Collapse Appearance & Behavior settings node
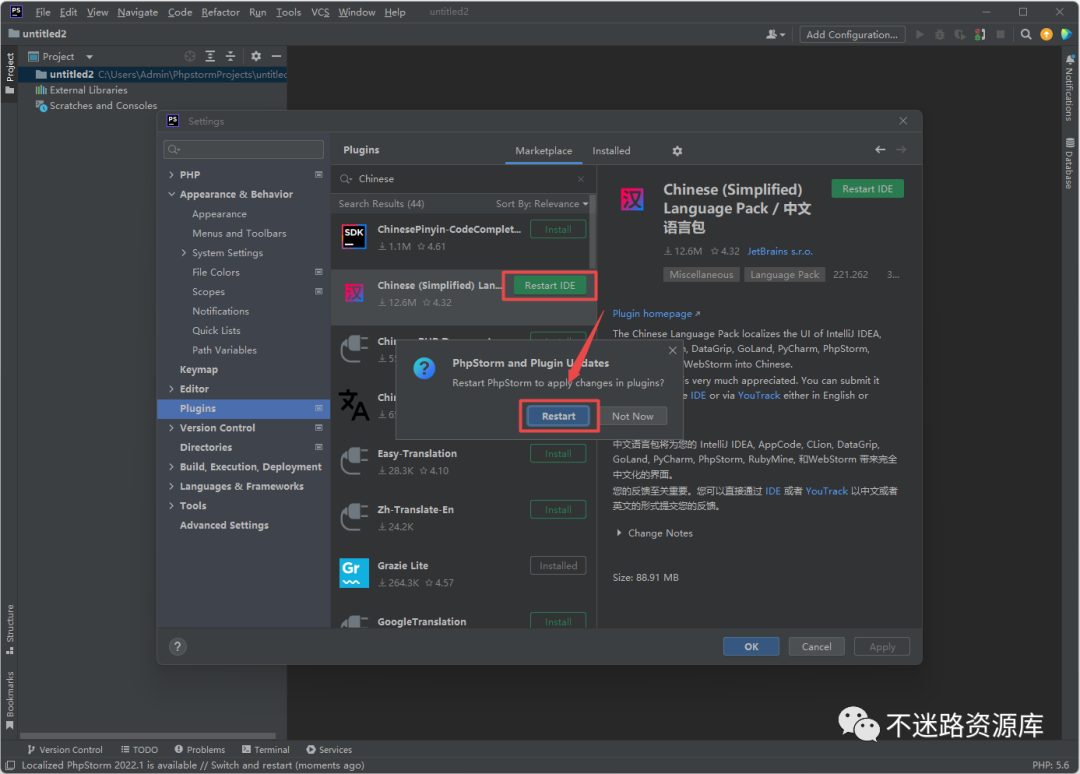This screenshot has height=774, width=1080. 172,195
